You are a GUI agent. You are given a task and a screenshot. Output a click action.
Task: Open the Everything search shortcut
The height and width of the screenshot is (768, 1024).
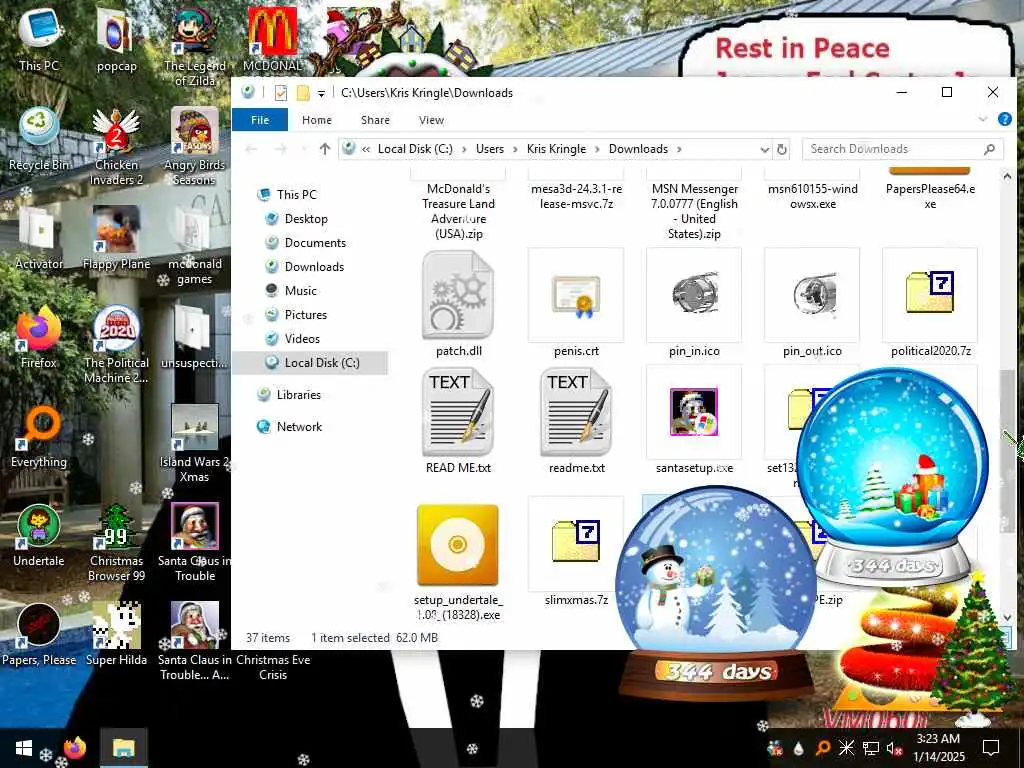[39, 436]
